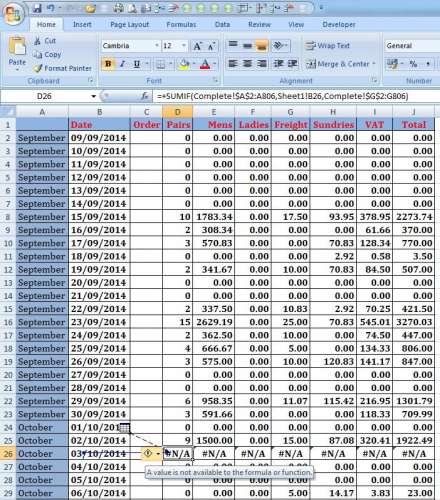
Task: Open Alignment dialog launcher
Action: point(375,80)
